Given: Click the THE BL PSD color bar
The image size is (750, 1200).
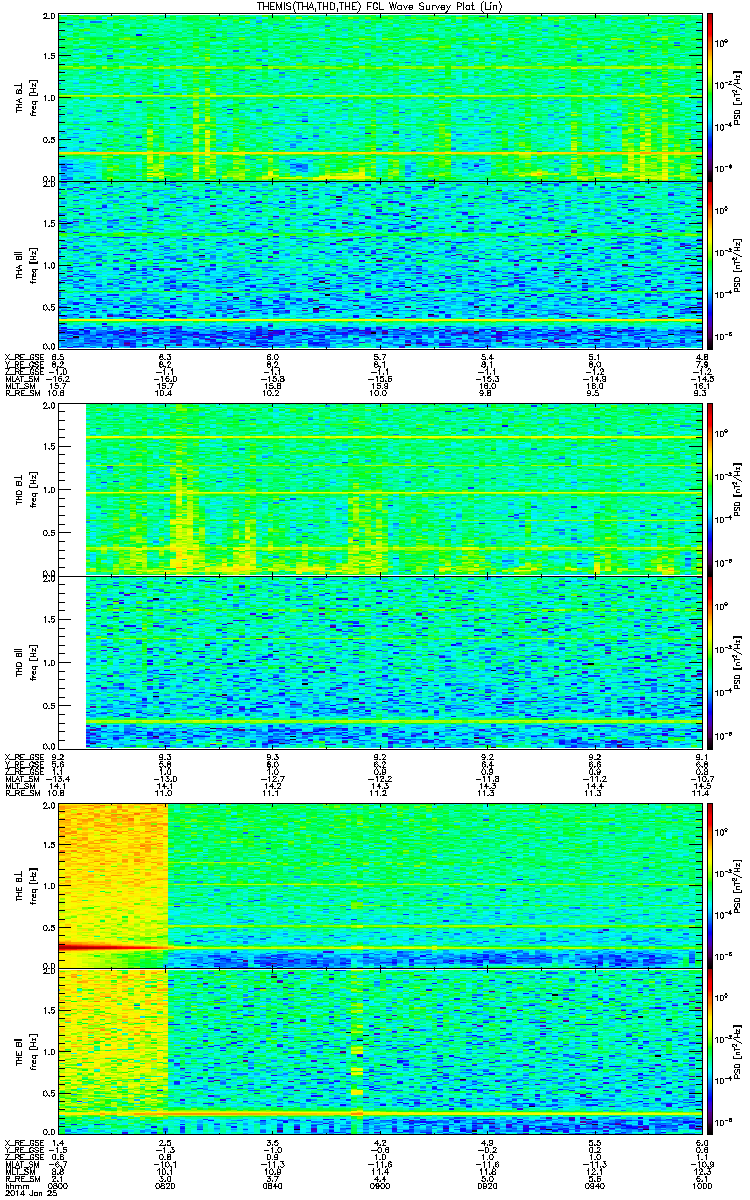Looking at the screenshot, I should [x=711, y=885].
